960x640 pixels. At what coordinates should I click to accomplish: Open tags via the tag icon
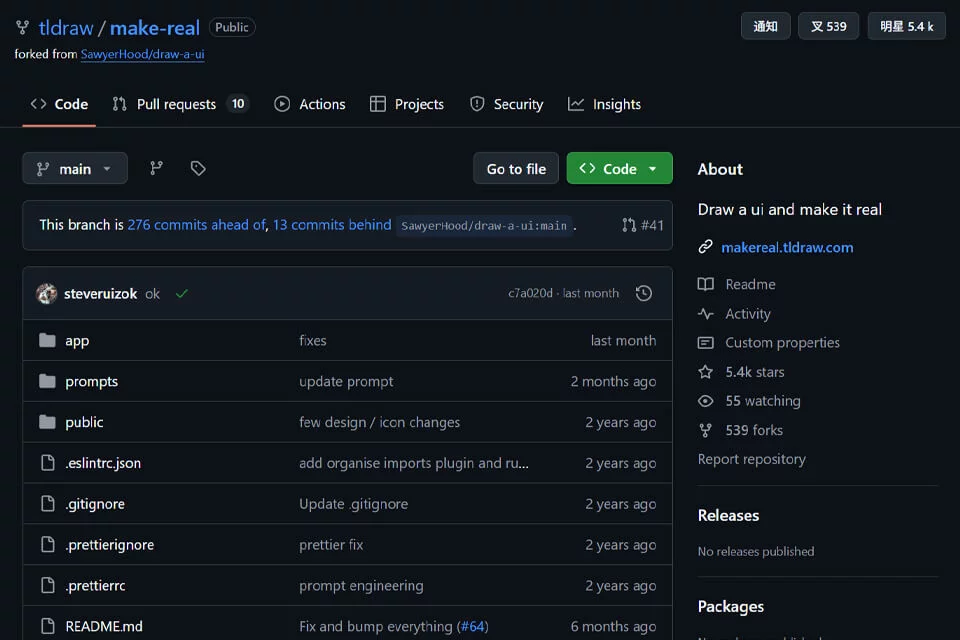(x=198, y=168)
